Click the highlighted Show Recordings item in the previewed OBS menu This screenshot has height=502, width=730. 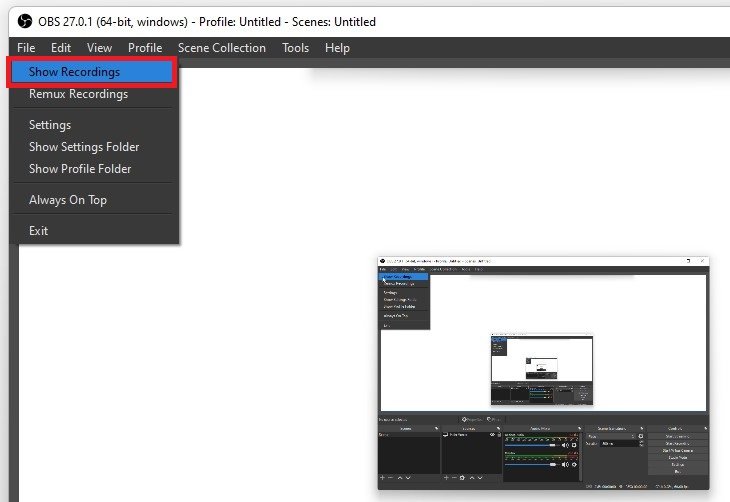(404, 277)
